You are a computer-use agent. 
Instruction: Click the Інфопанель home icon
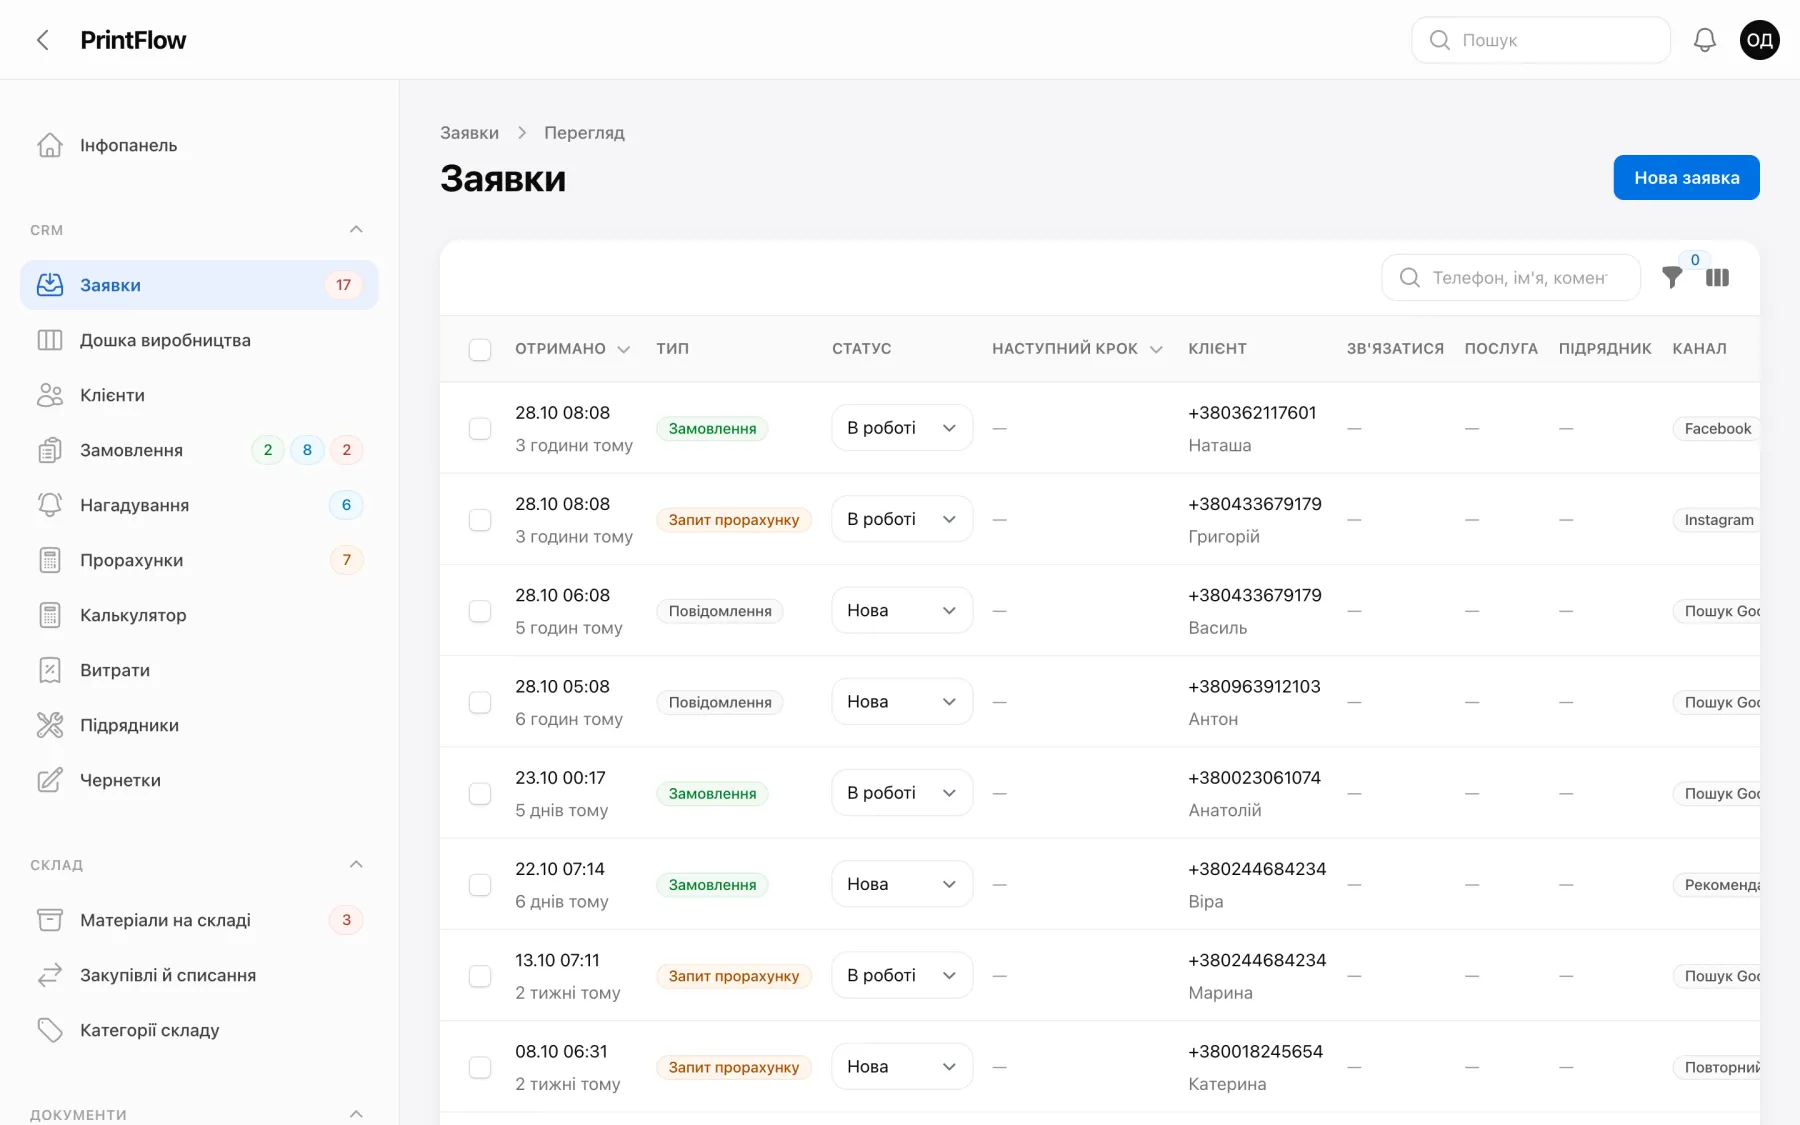coord(50,145)
